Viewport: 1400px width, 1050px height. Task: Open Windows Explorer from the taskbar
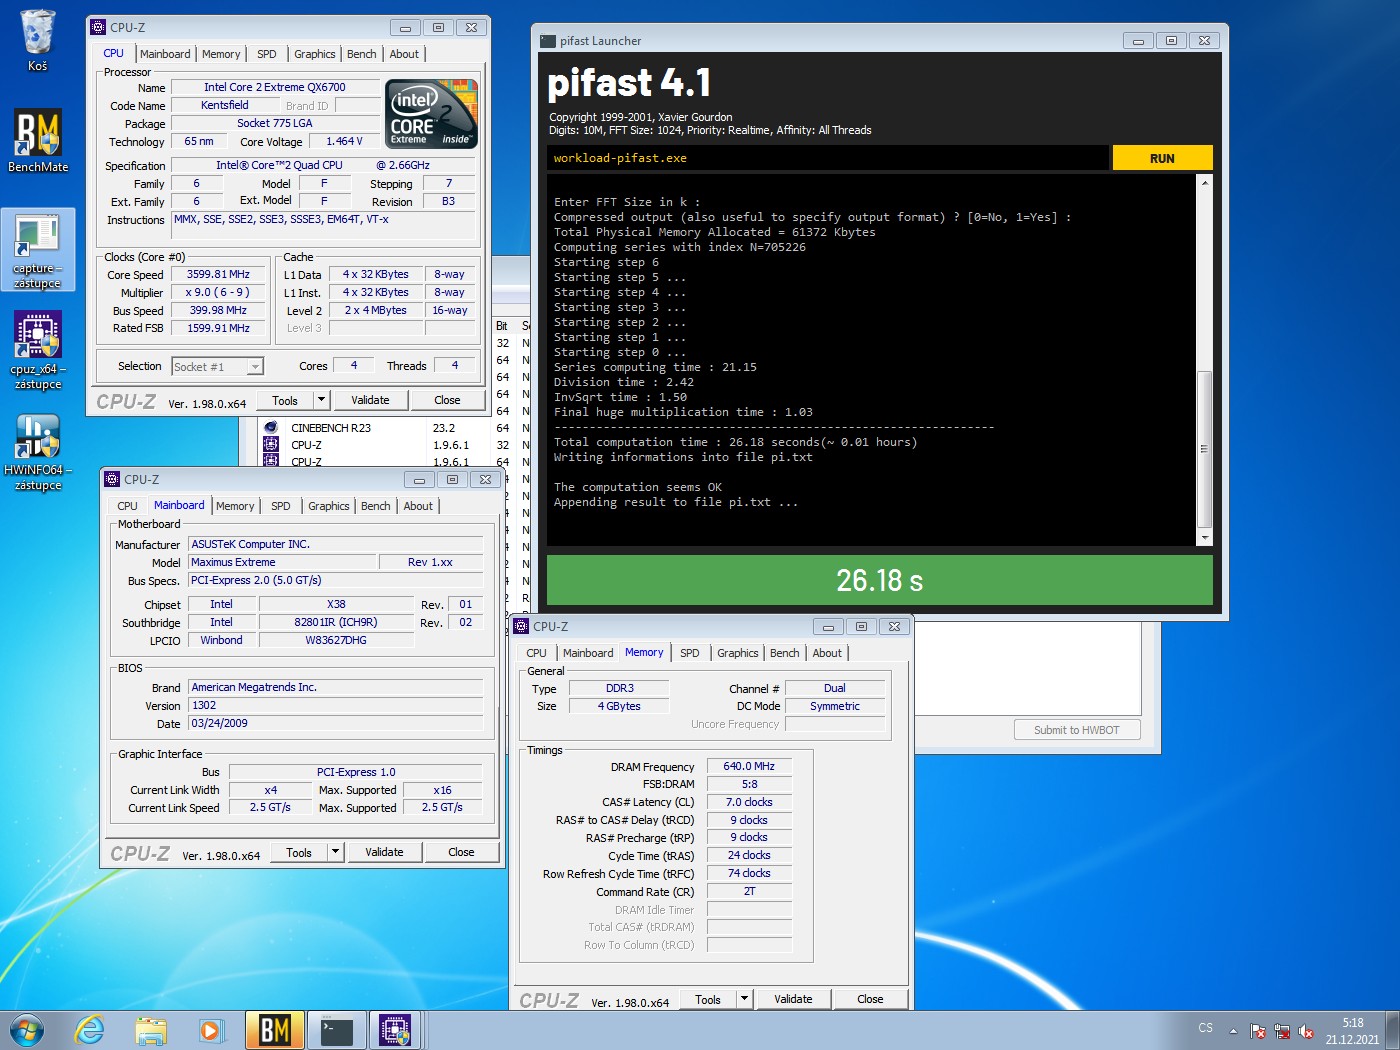[x=151, y=1030]
